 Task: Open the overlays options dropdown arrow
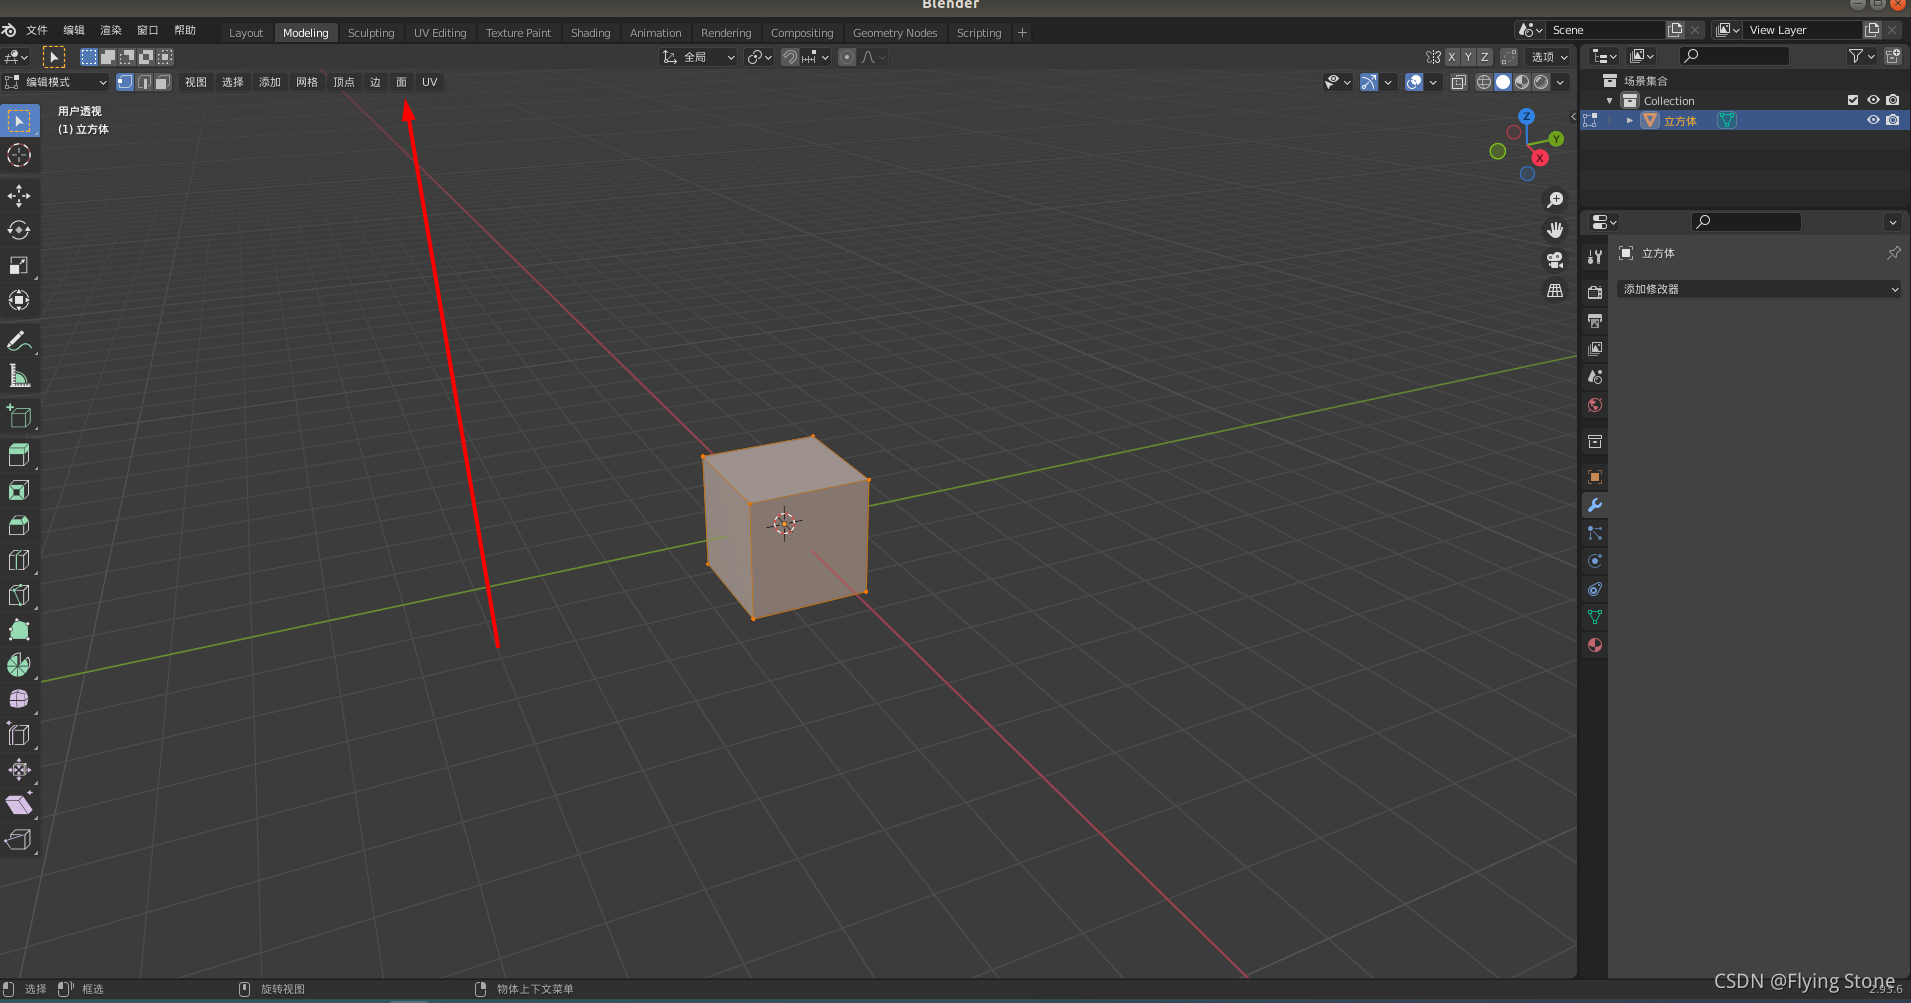click(1434, 82)
